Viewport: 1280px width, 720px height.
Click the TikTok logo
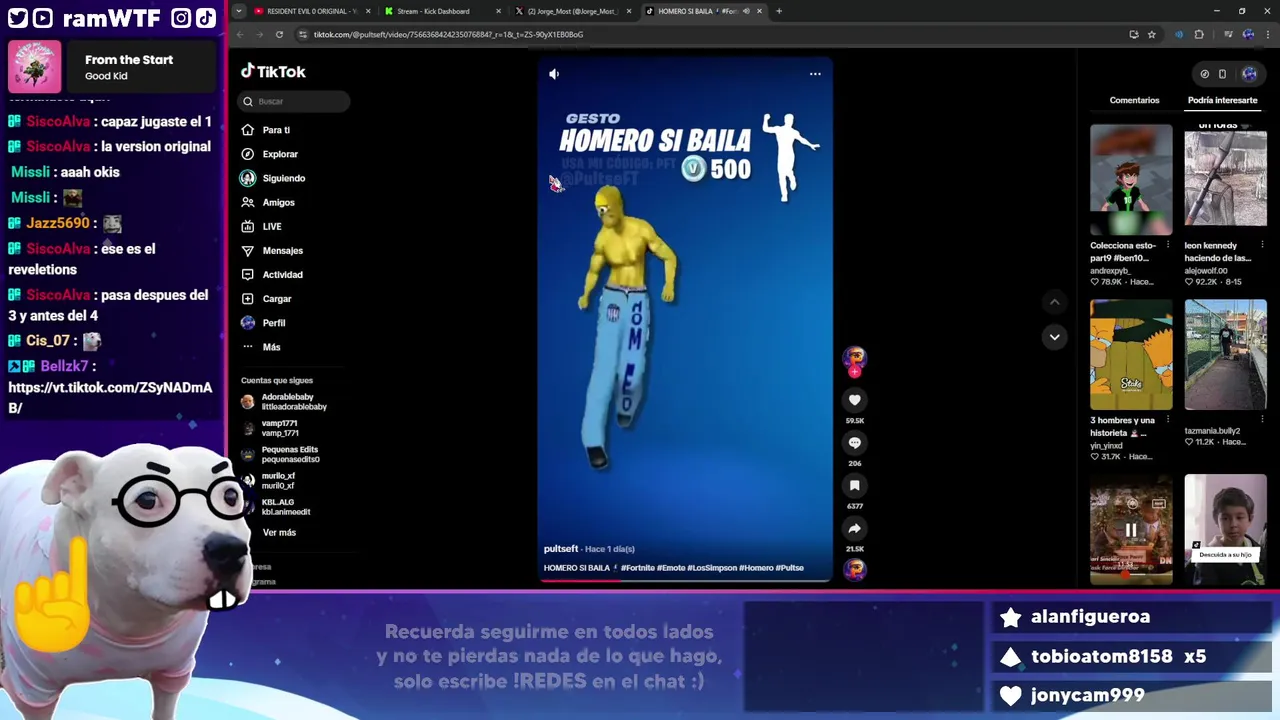273,72
